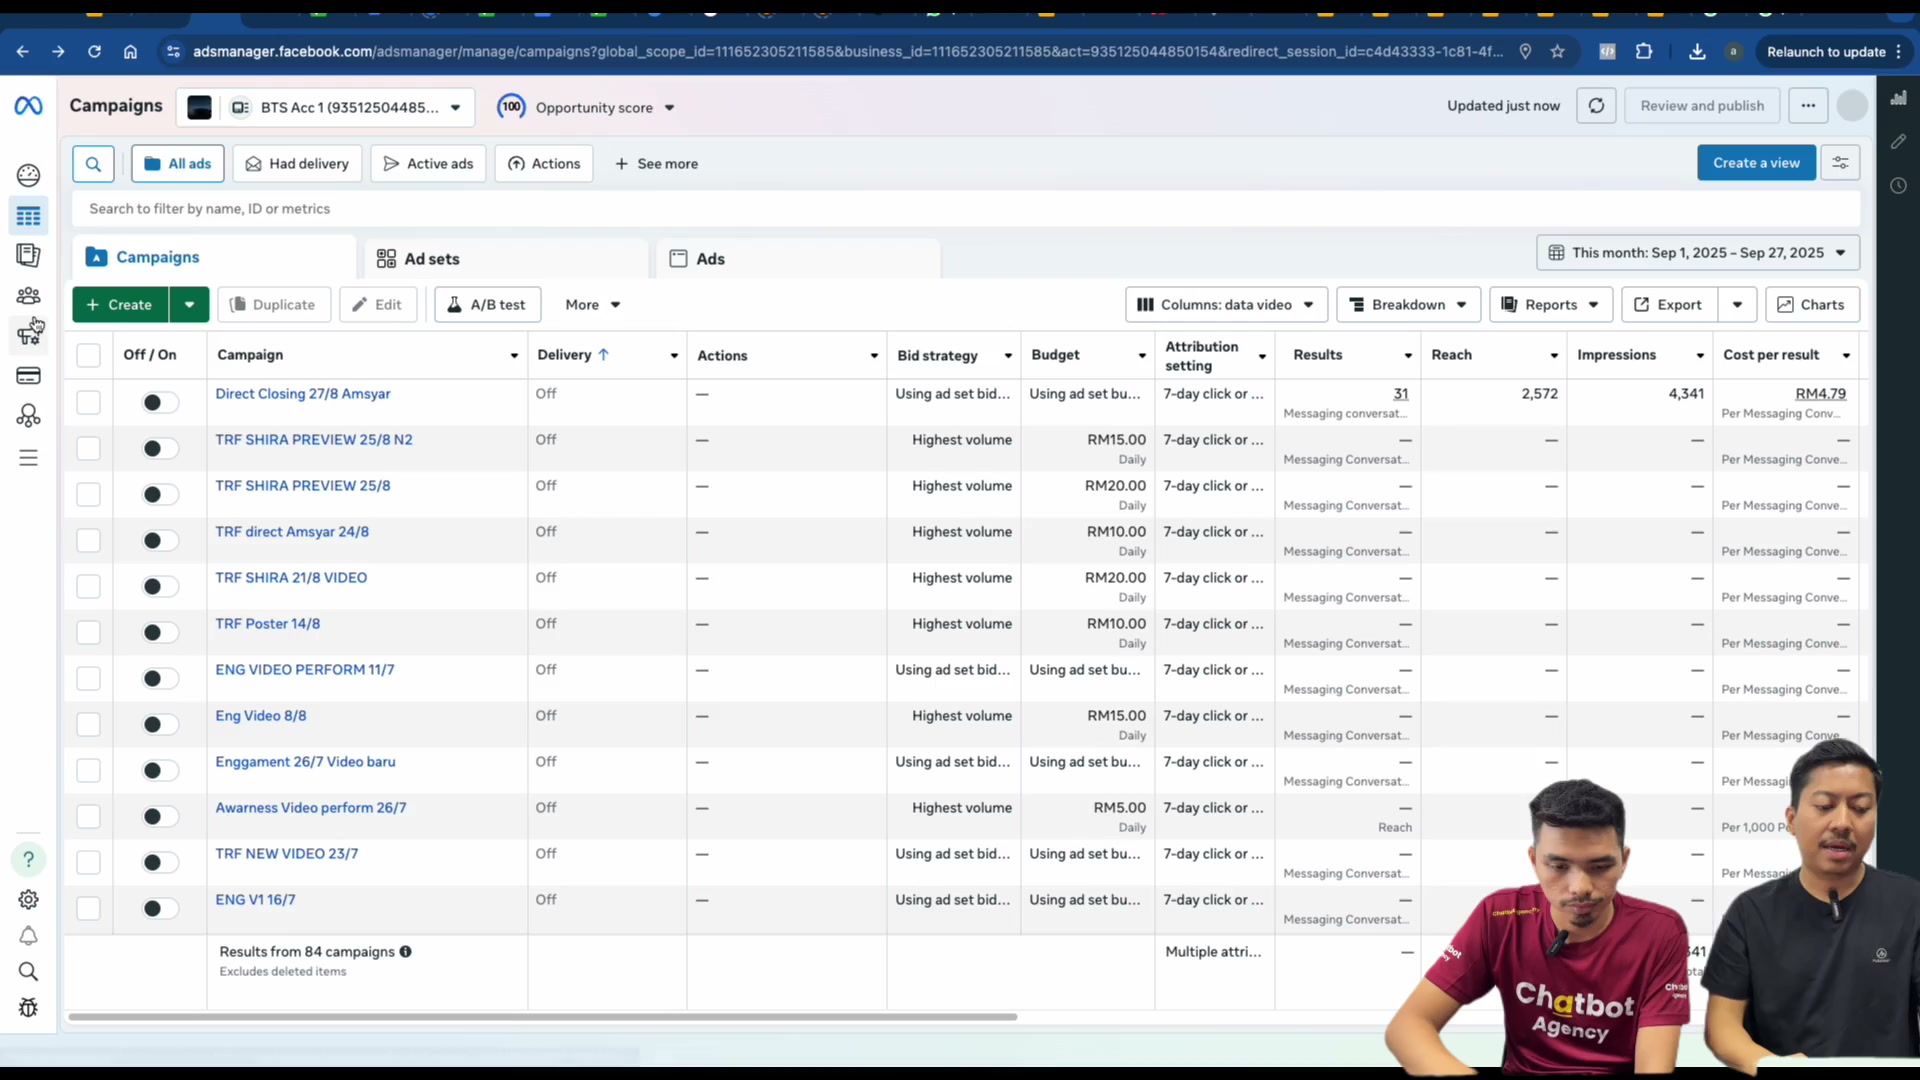This screenshot has height=1080, width=1920.
Task: Reload the page in the browser
Action: click(94, 52)
